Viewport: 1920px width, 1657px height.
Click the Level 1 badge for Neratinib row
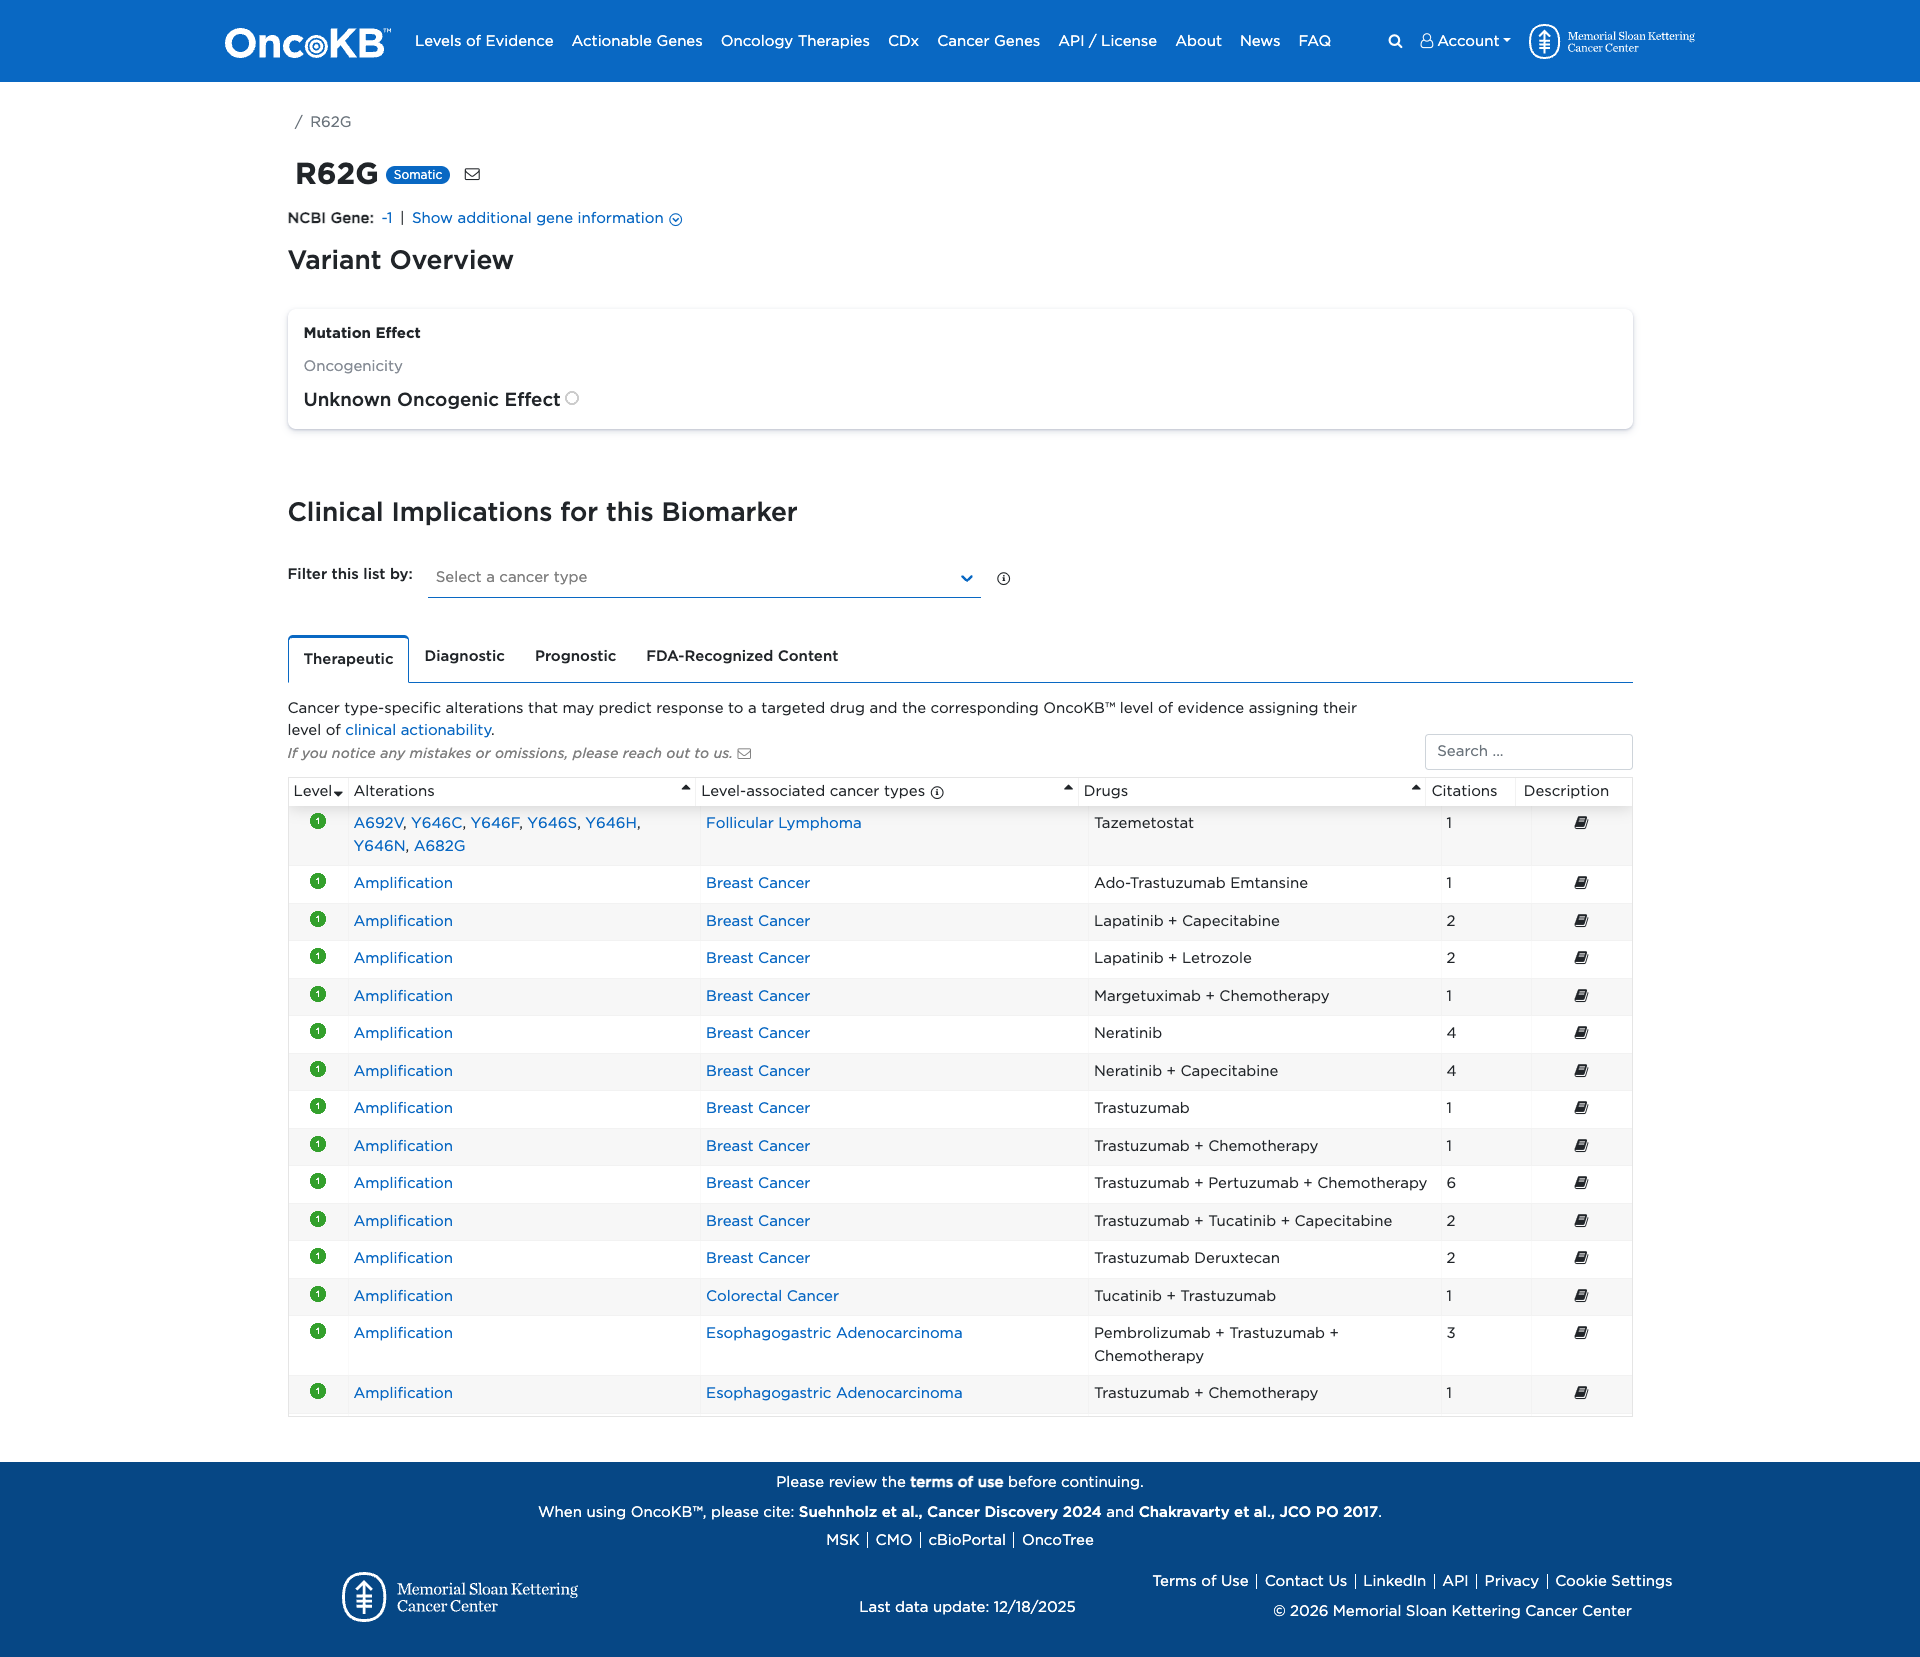tap(318, 1031)
